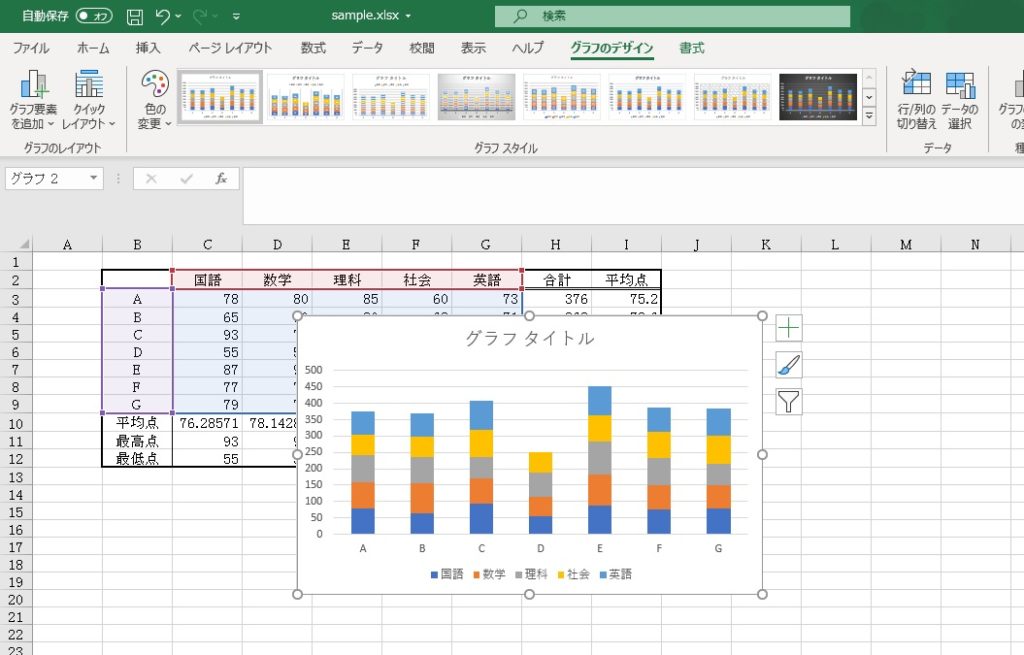Open the 色の変更 palette
Screen dimensions: 1024x655
155,88
